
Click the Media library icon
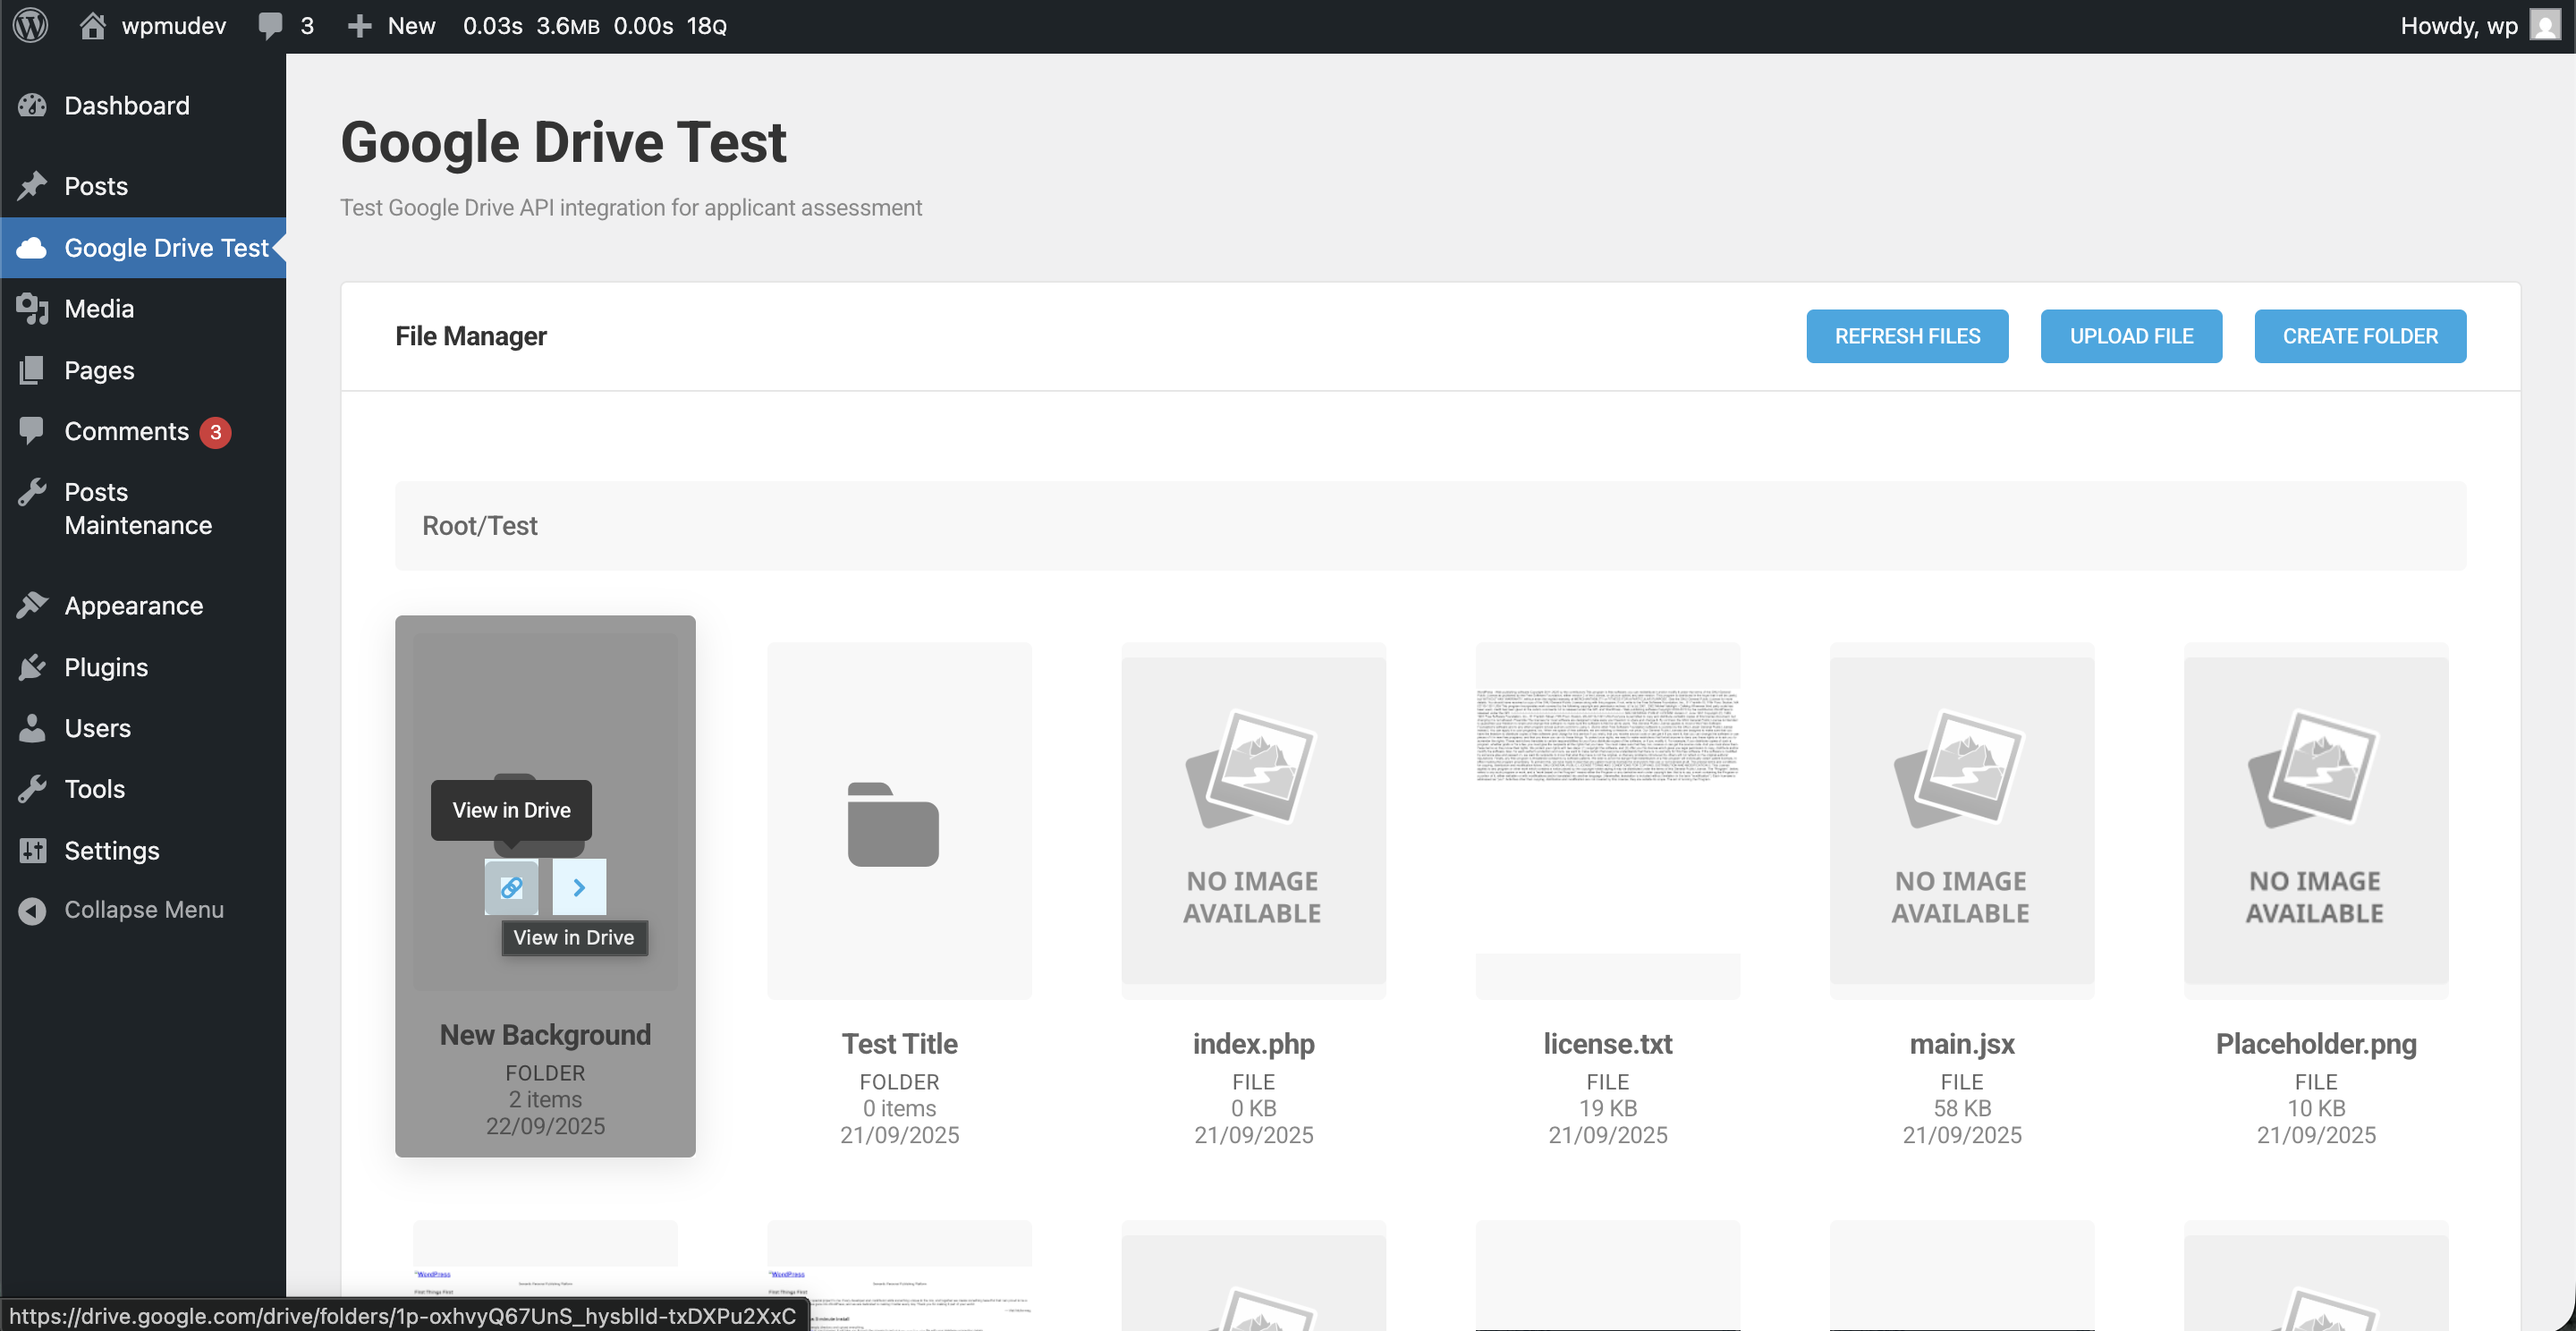[x=32, y=309]
